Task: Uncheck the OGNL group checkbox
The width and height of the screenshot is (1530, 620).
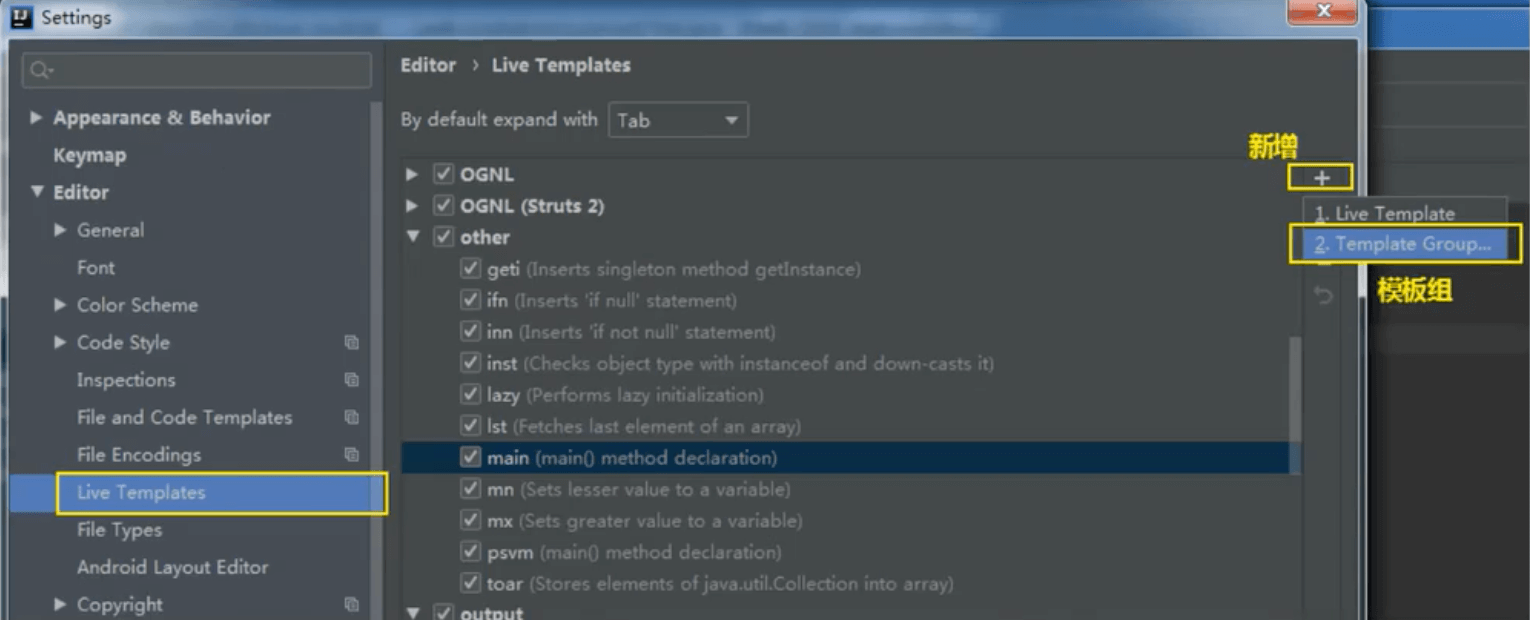Action: (443, 174)
